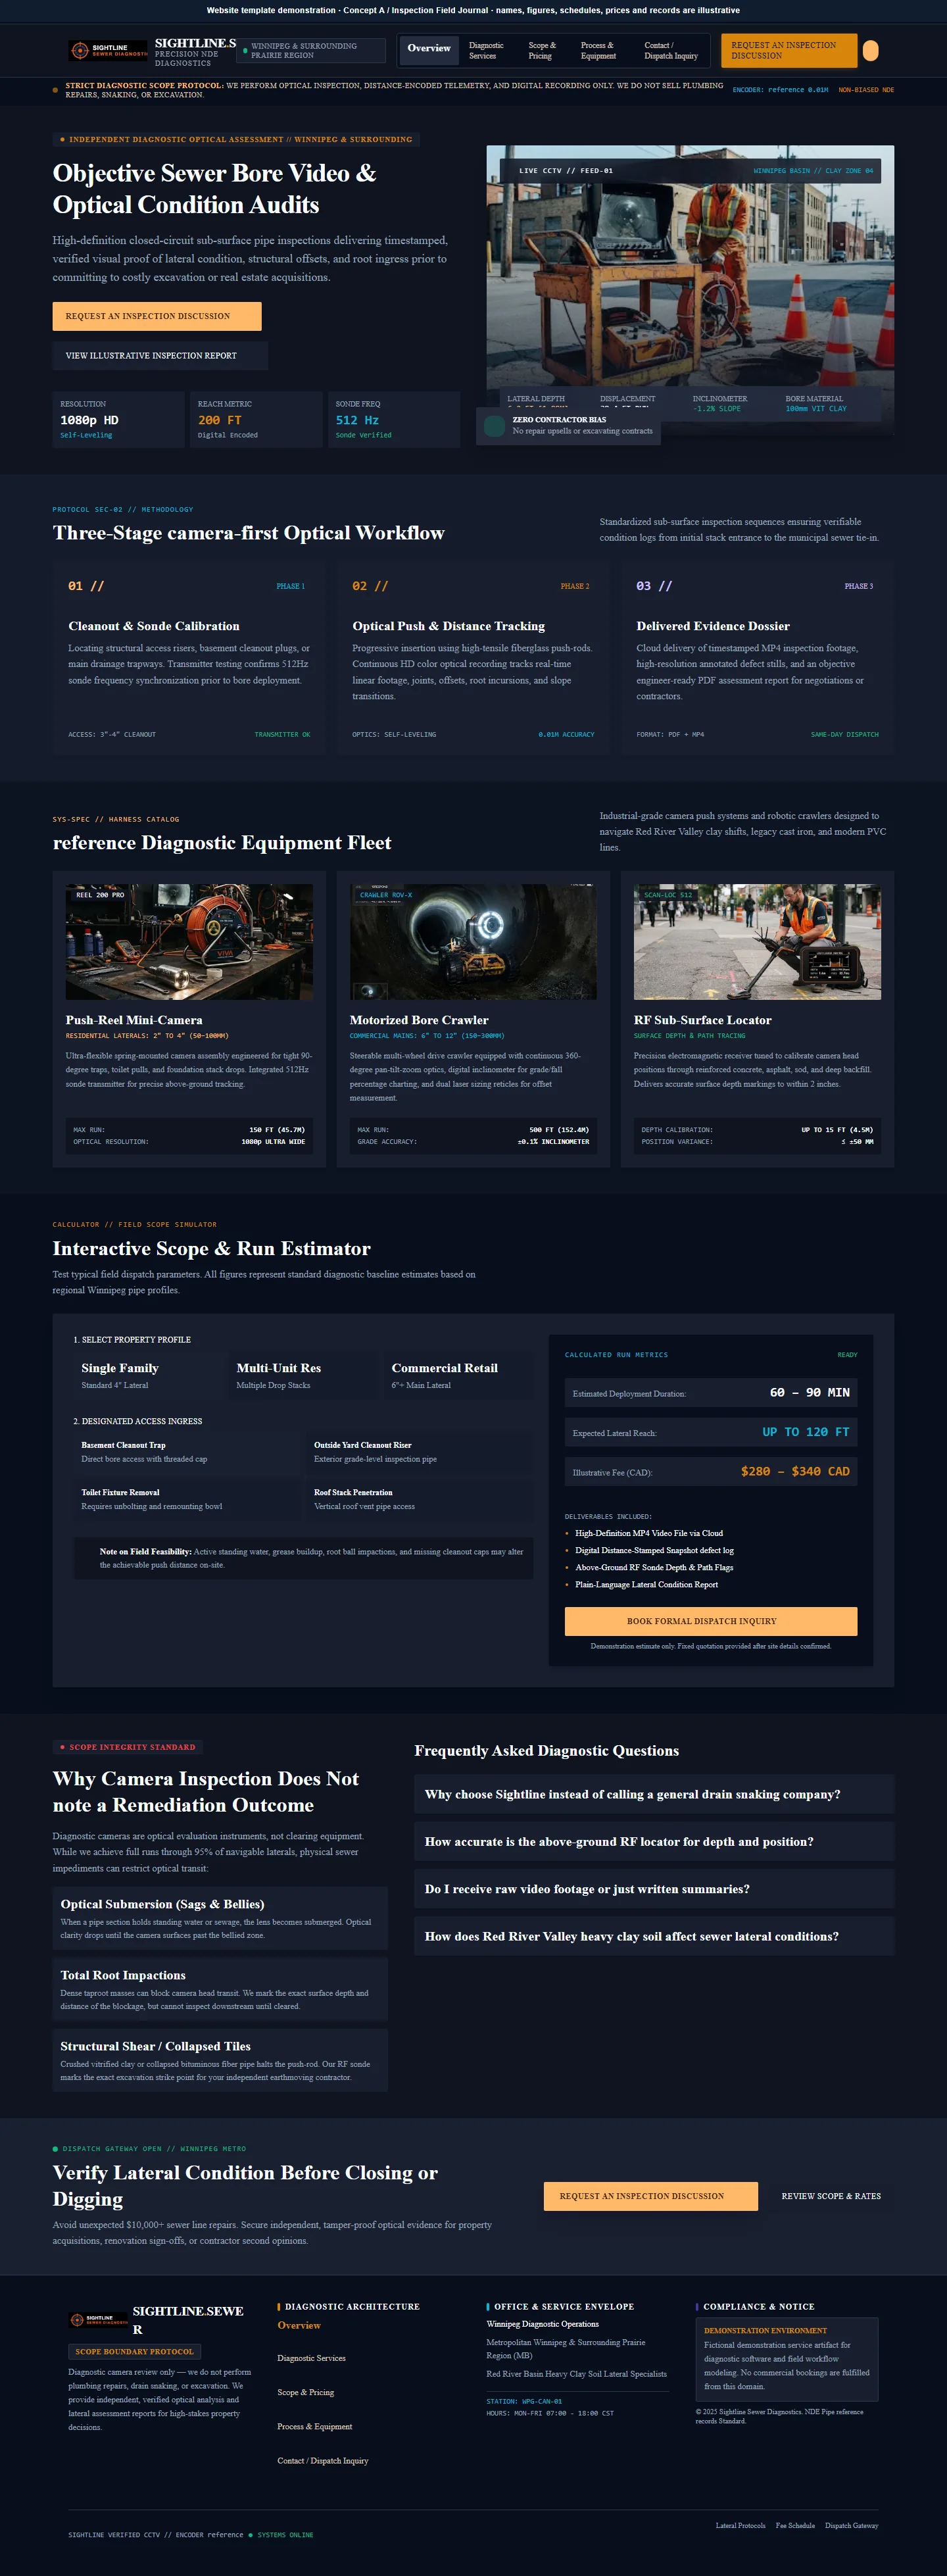The width and height of the screenshot is (947, 2576).
Task: Open Contact / Dispatch Inquiry in header nav
Action: (671, 50)
